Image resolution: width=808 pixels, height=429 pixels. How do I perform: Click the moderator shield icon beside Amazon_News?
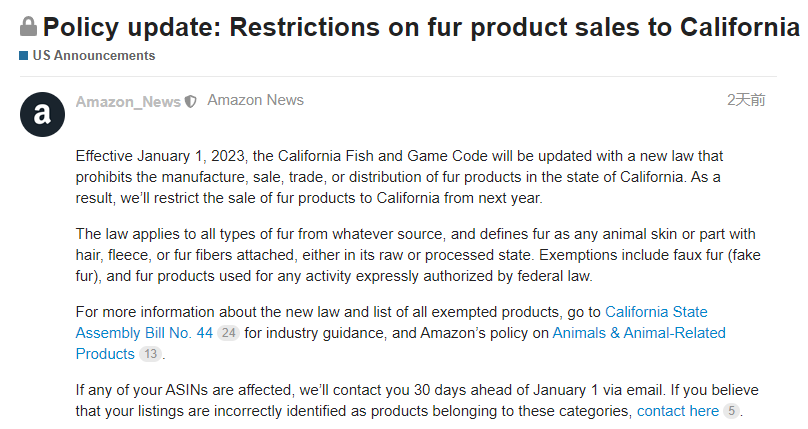(191, 102)
